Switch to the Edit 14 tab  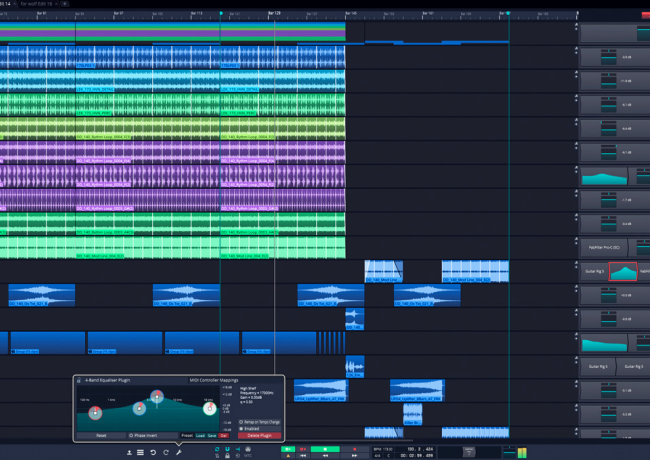(6, 4)
